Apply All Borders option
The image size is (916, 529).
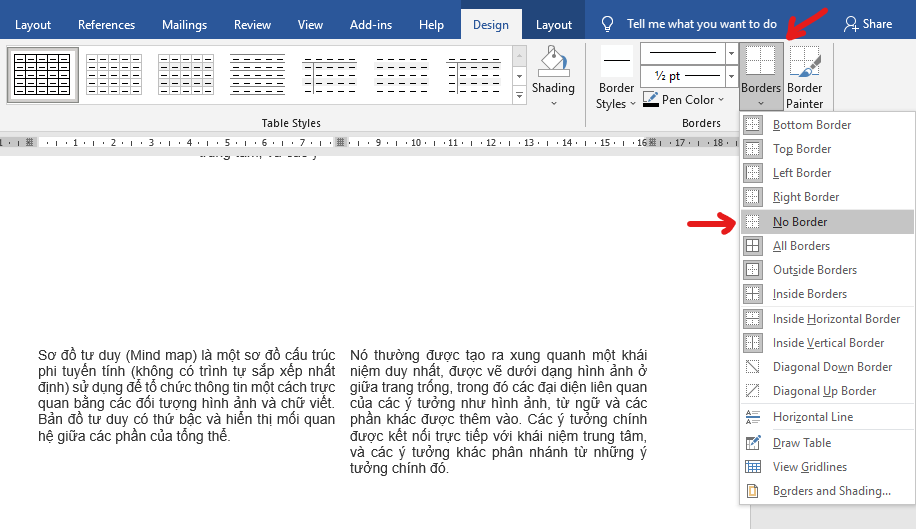pos(801,246)
